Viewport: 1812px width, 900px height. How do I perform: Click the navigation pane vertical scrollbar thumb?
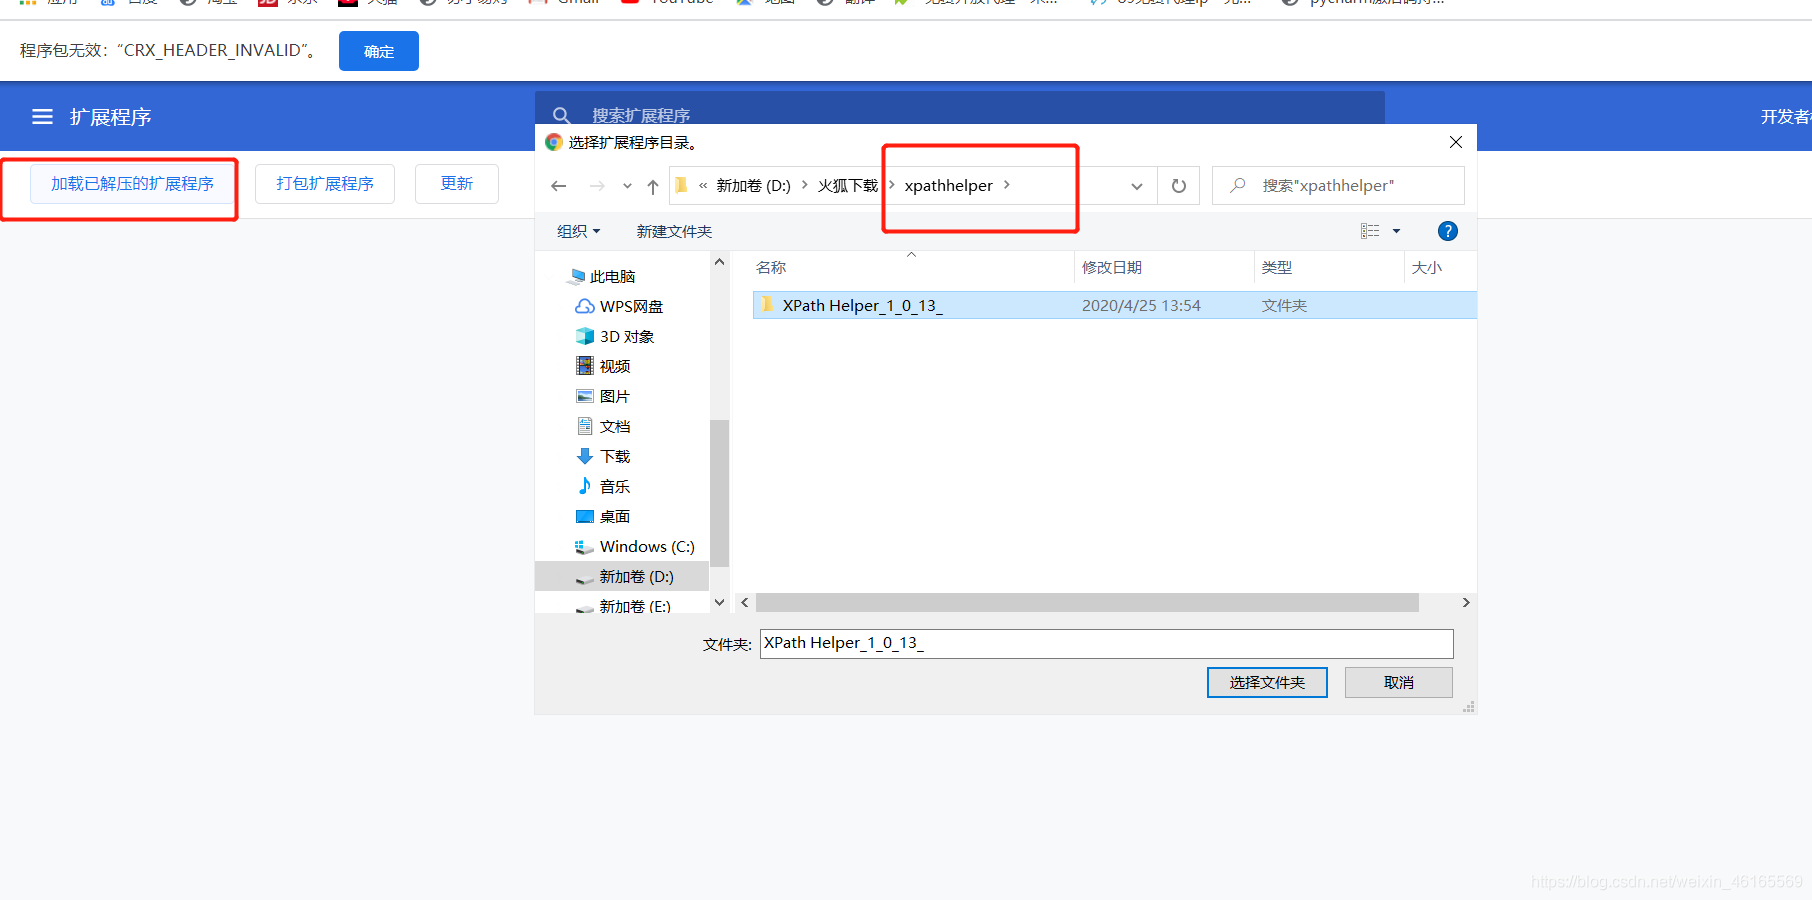click(x=719, y=493)
